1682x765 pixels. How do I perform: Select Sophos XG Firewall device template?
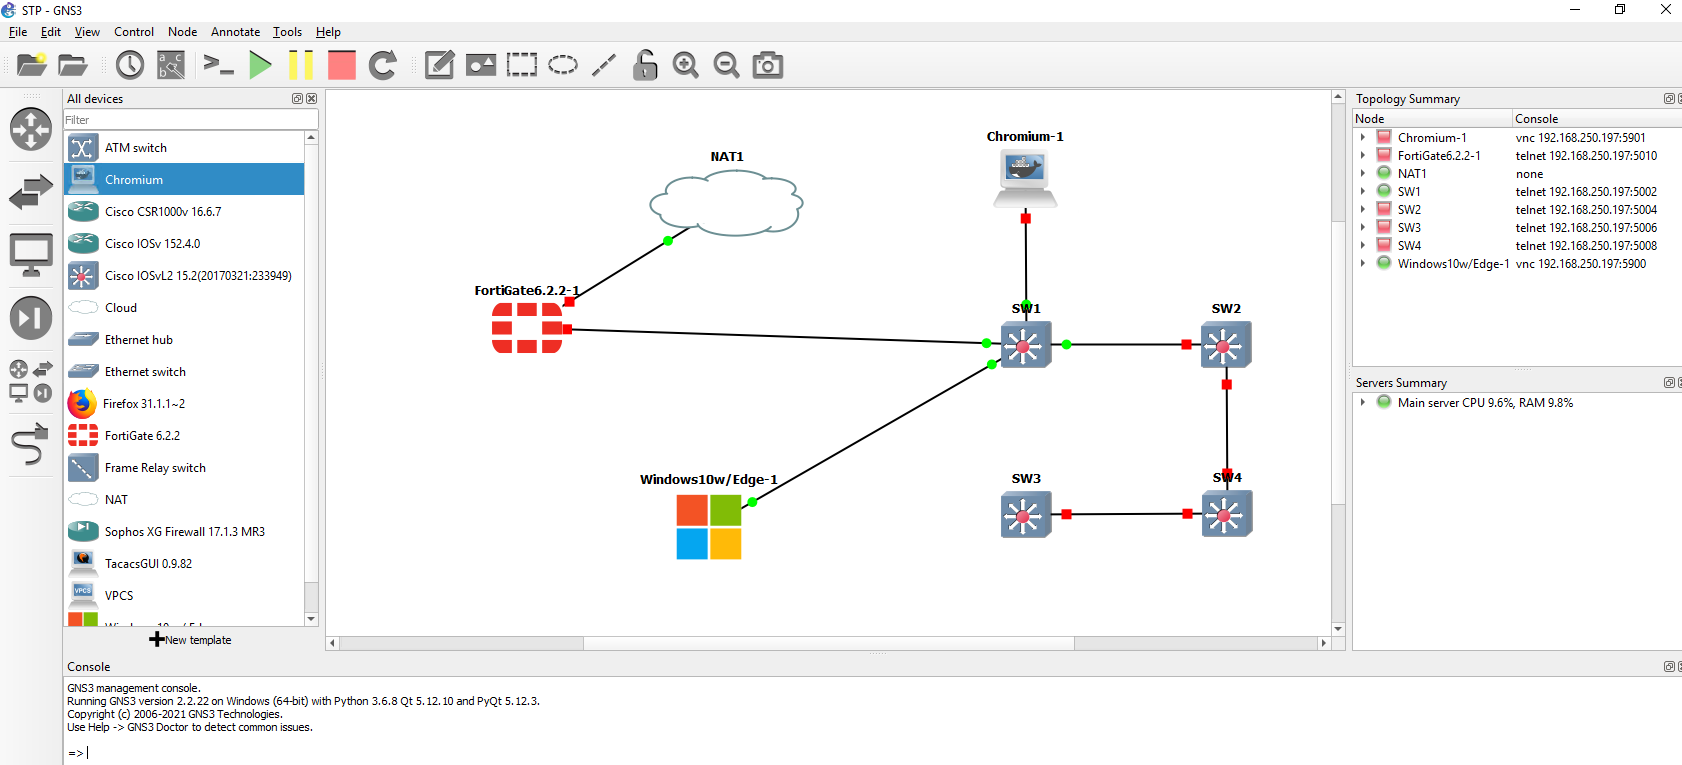click(x=184, y=532)
